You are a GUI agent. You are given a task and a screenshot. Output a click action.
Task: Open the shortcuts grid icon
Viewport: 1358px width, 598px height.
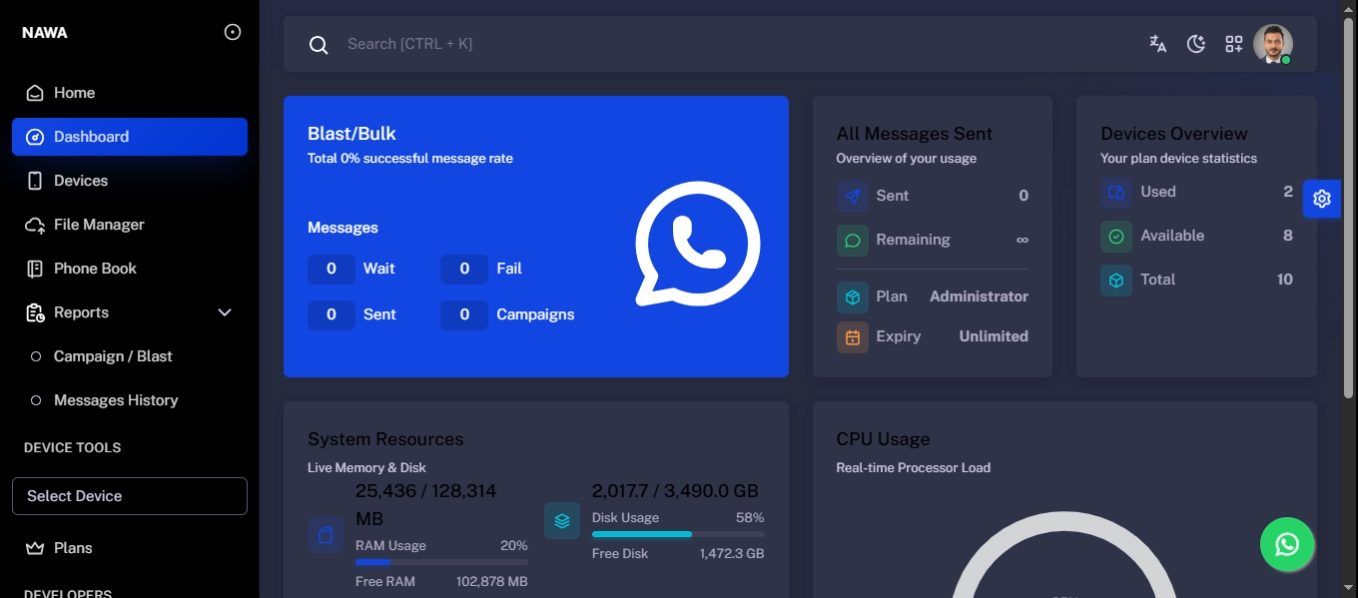tap(1234, 44)
